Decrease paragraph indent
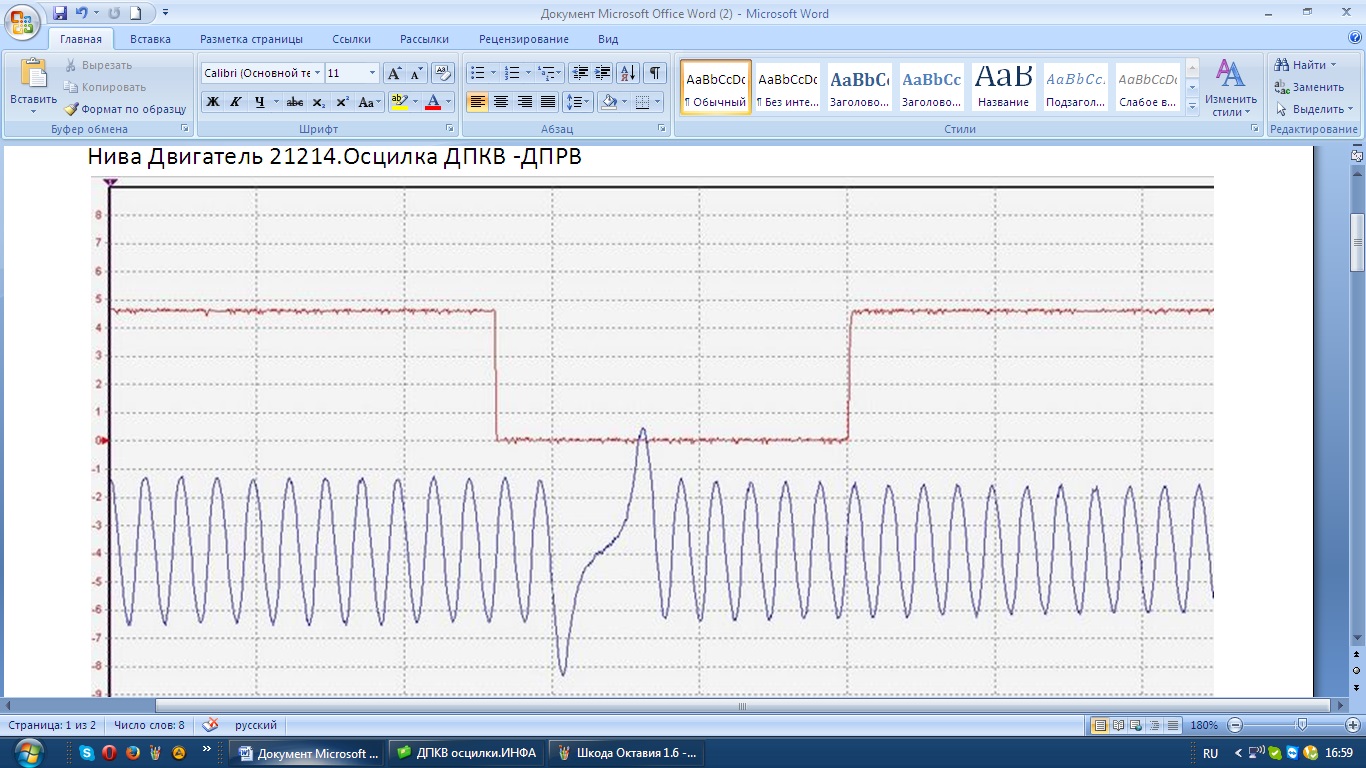This screenshot has height=768, width=1366. coord(580,73)
